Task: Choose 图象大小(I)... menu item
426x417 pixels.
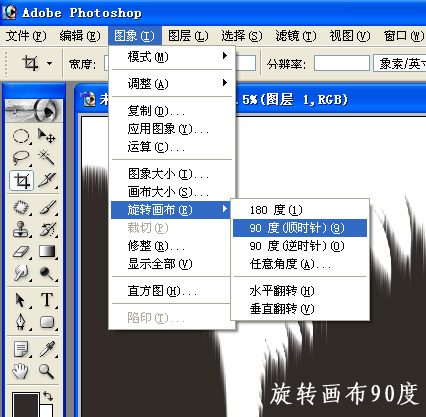Action: [x=172, y=174]
